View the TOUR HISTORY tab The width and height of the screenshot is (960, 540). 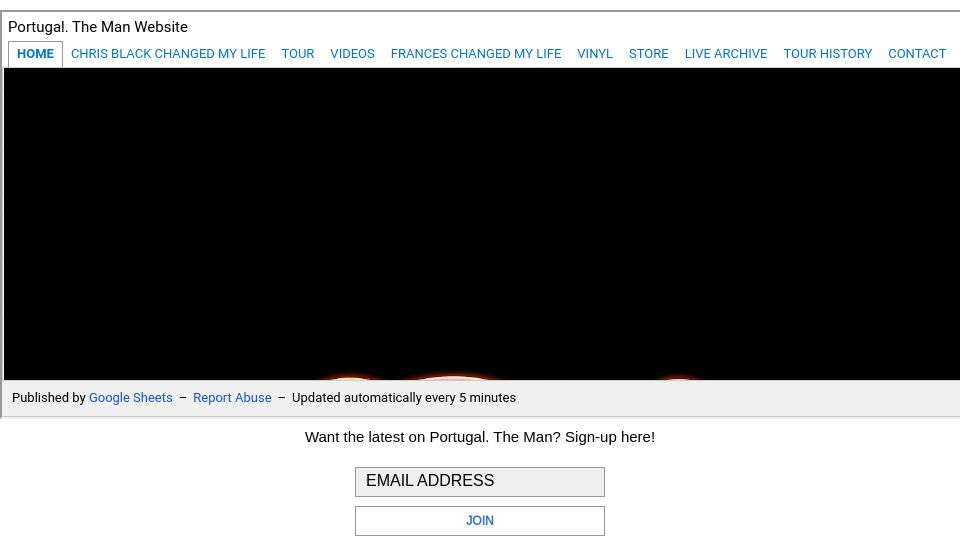point(828,54)
